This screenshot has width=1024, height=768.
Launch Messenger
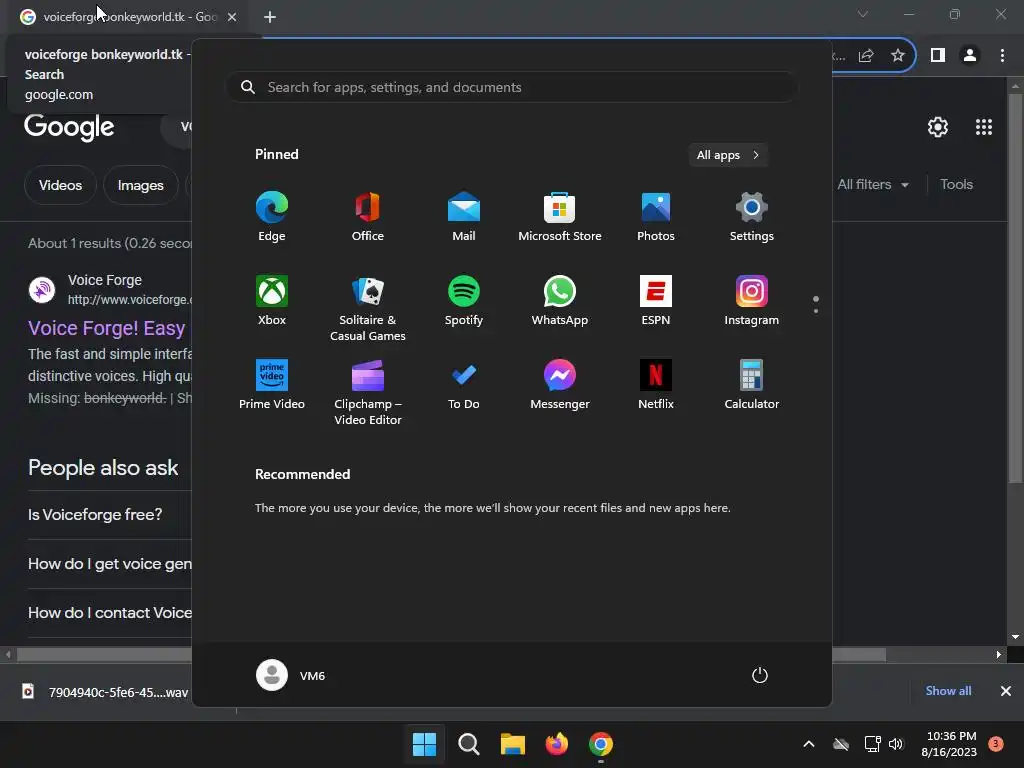(560, 385)
